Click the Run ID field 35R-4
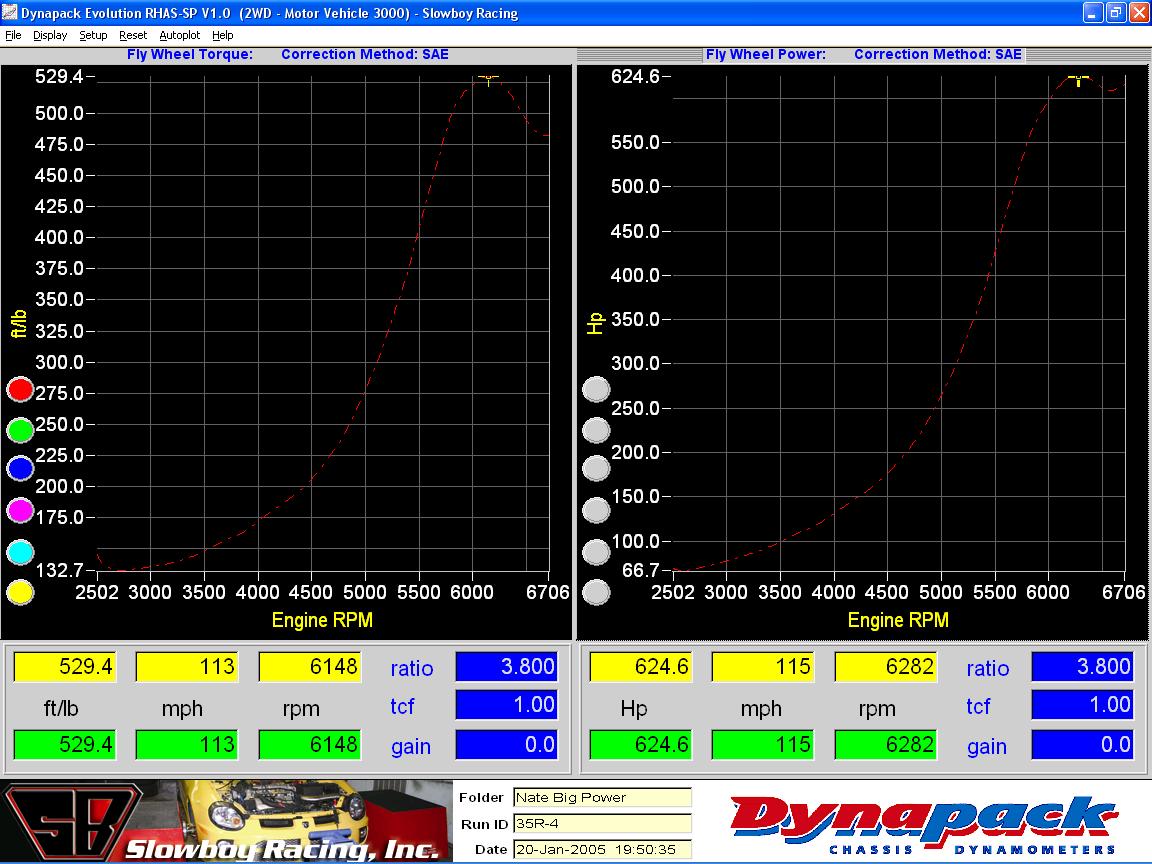The image size is (1152, 864). (602, 824)
